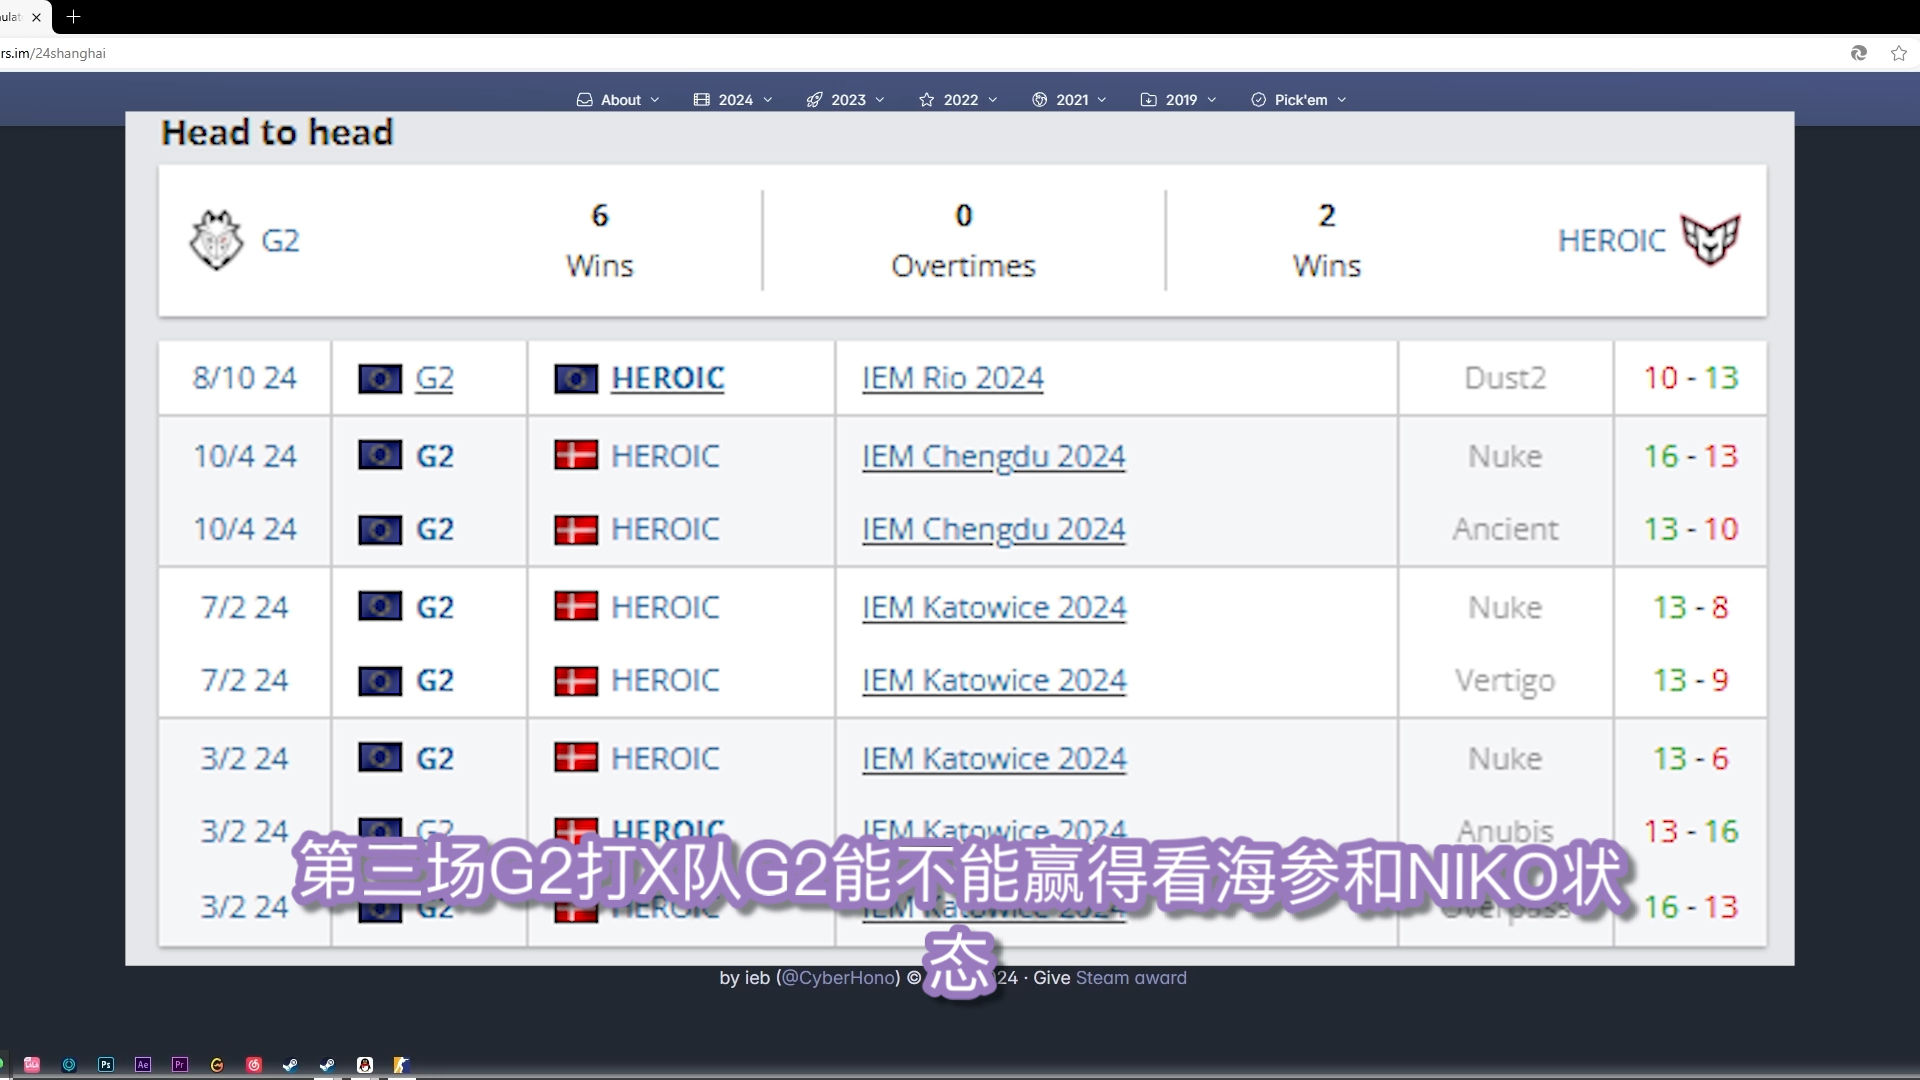Click Denmark flag in 10/4 Nuke row

coord(576,455)
